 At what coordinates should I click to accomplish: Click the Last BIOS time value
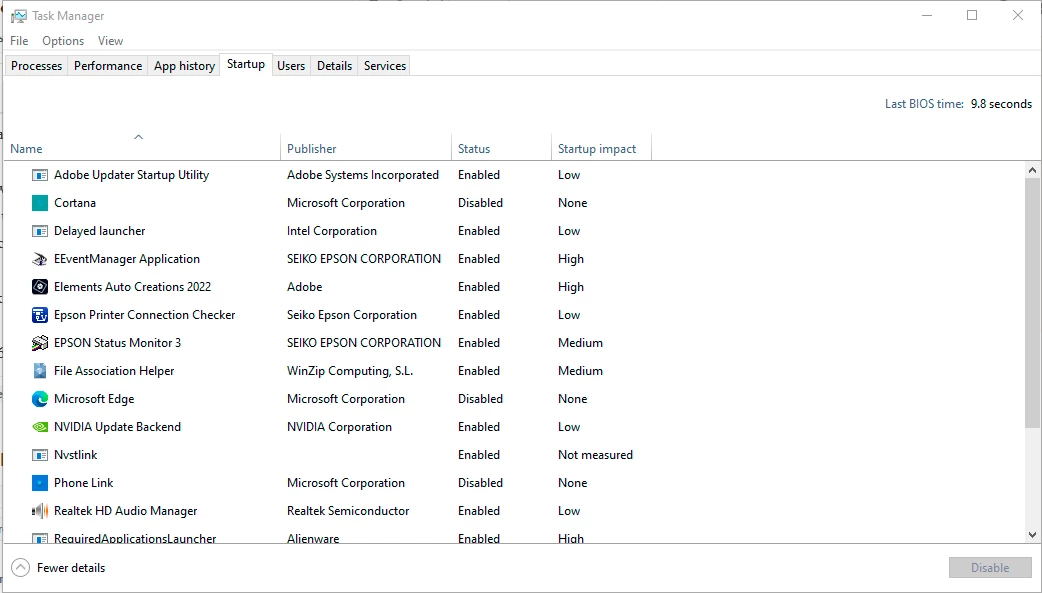click(x=1001, y=104)
